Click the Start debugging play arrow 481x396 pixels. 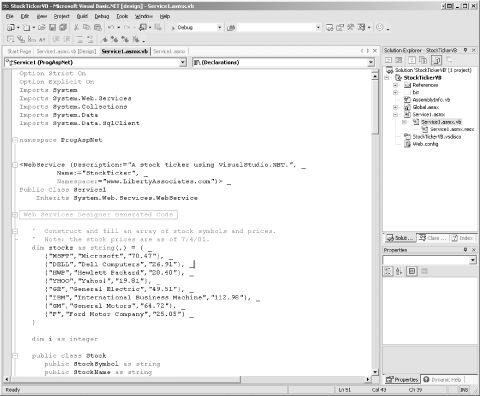(x=173, y=28)
